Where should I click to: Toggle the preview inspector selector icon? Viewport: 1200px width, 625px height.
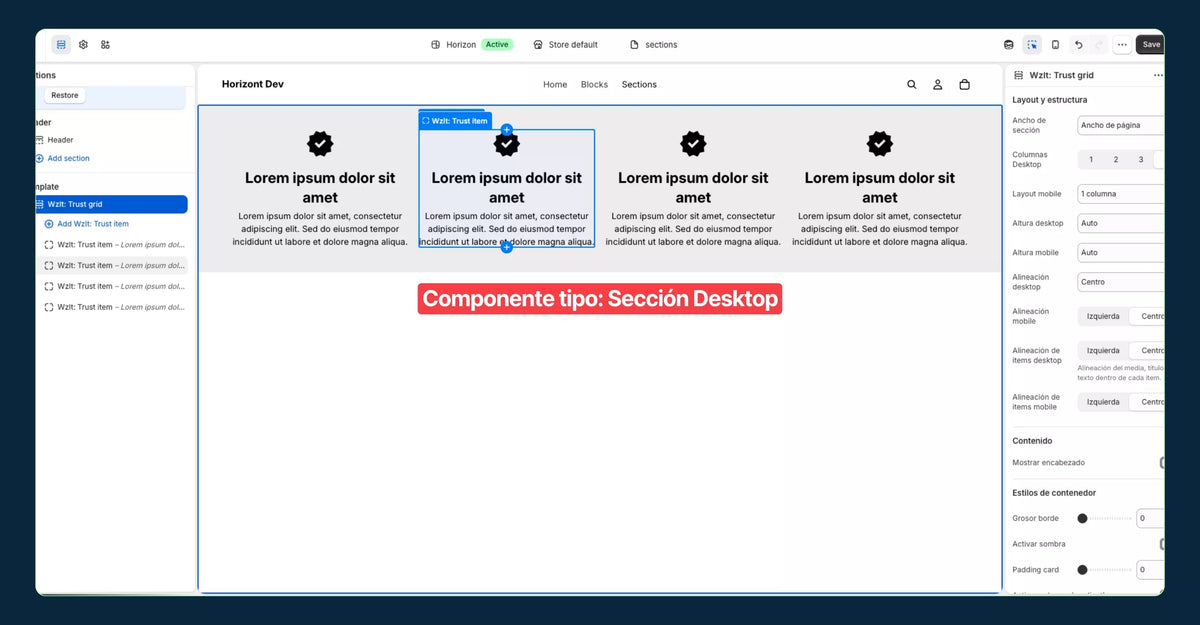pos(1032,45)
